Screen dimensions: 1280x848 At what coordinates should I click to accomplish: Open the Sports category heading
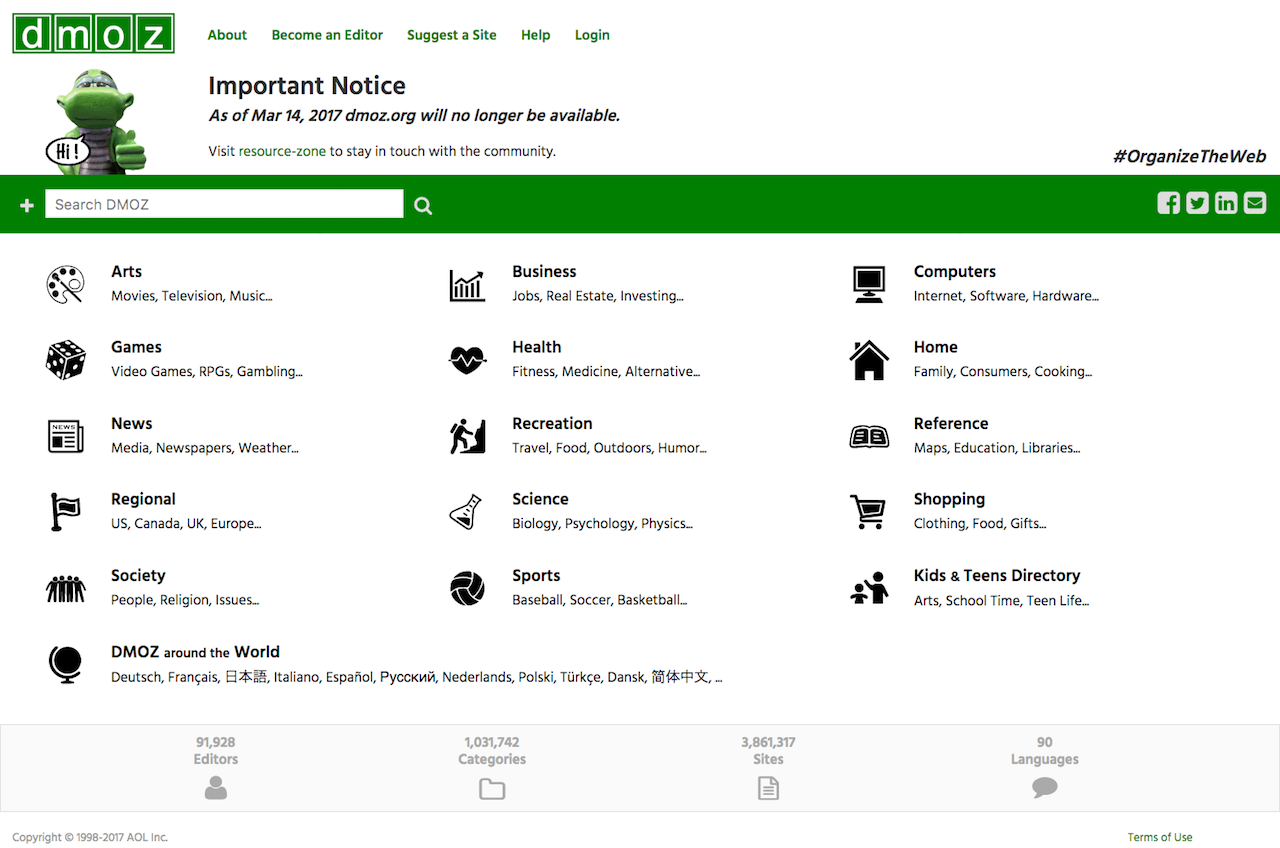[x=536, y=575]
